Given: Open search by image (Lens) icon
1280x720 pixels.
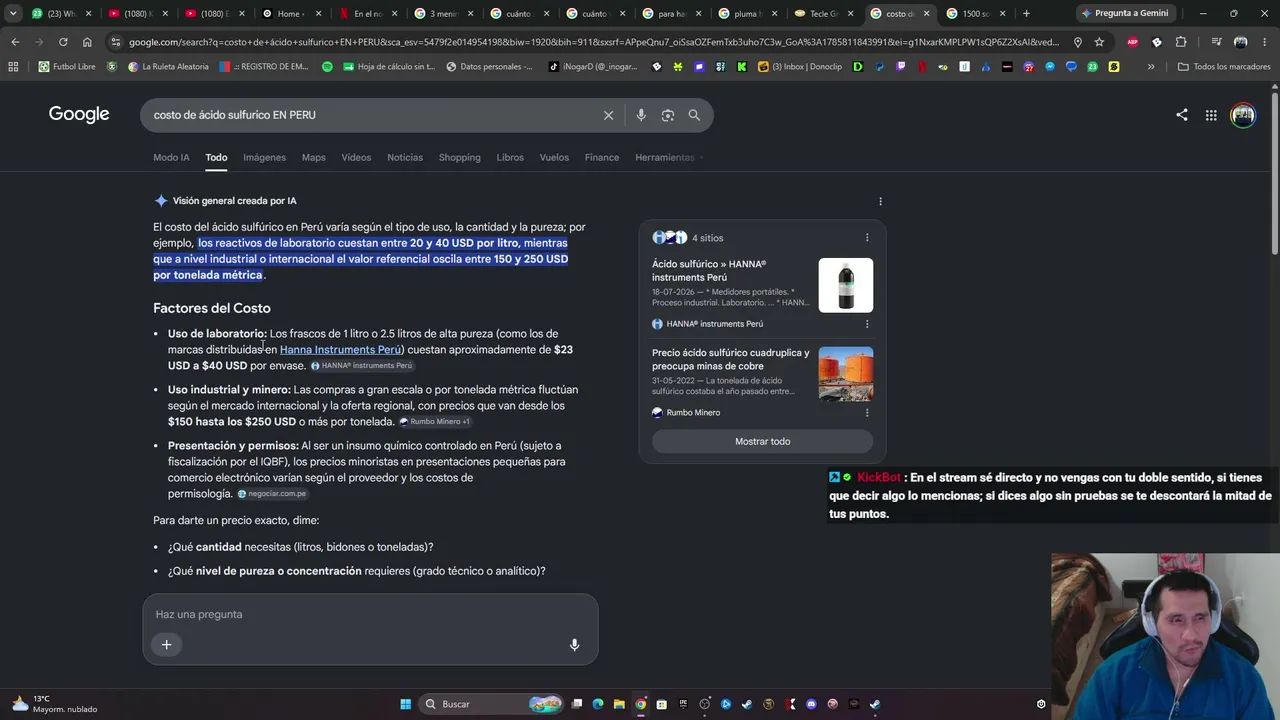Looking at the screenshot, I should [668, 115].
